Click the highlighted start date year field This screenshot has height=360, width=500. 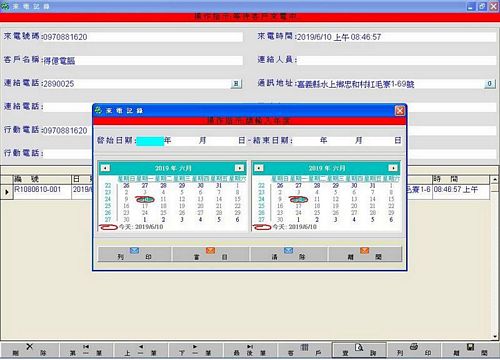[x=150, y=141]
